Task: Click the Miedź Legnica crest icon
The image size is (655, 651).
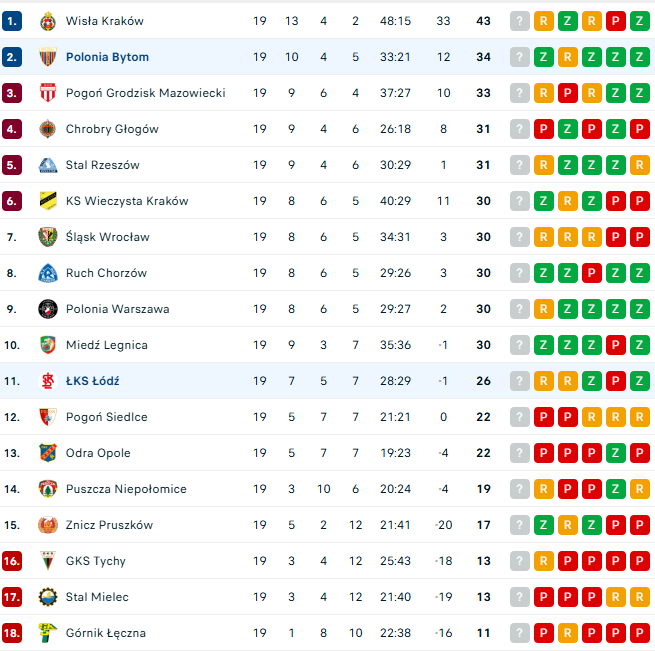Action: [47, 345]
